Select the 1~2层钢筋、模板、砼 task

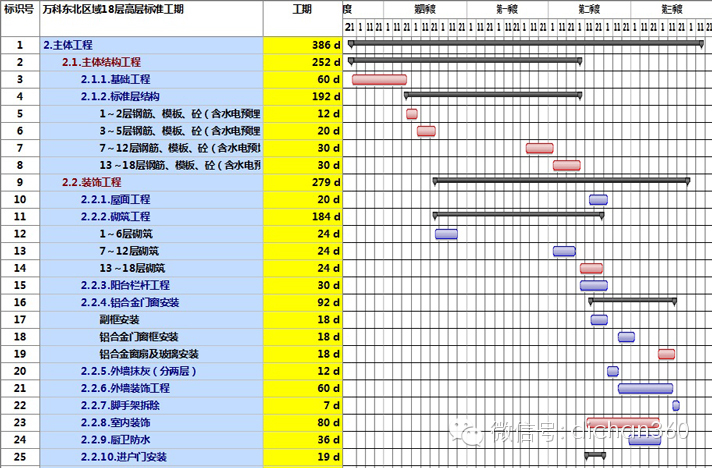(x=180, y=114)
